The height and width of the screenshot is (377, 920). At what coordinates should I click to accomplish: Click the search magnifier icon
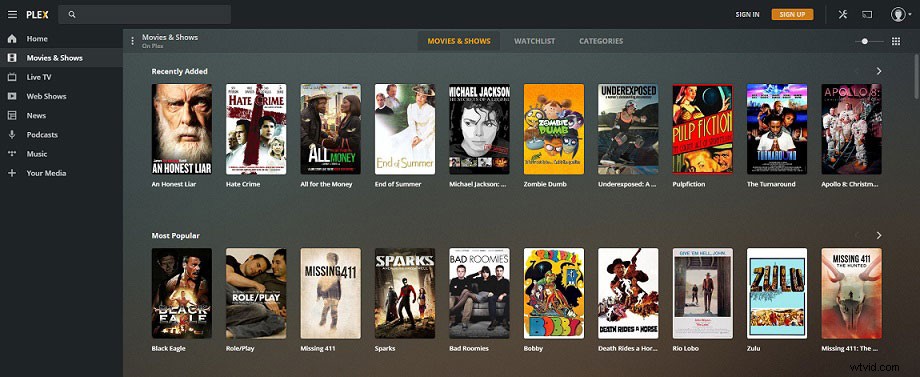[72, 15]
